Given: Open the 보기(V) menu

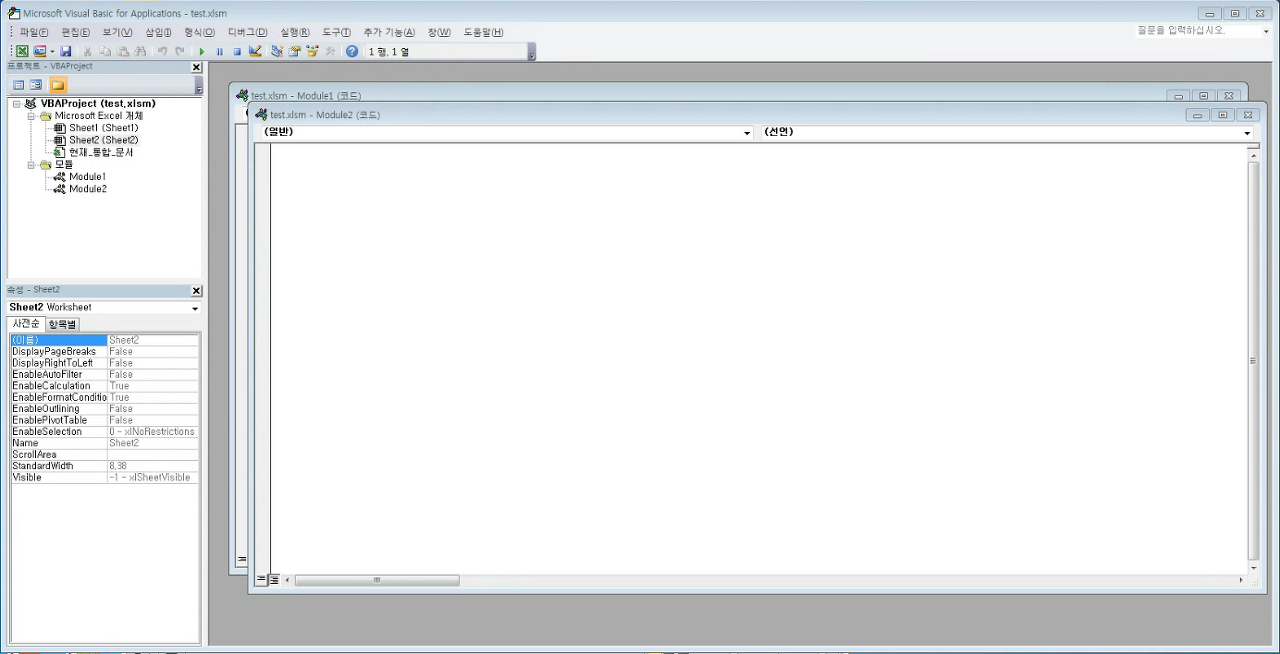Looking at the screenshot, I should coord(117,32).
